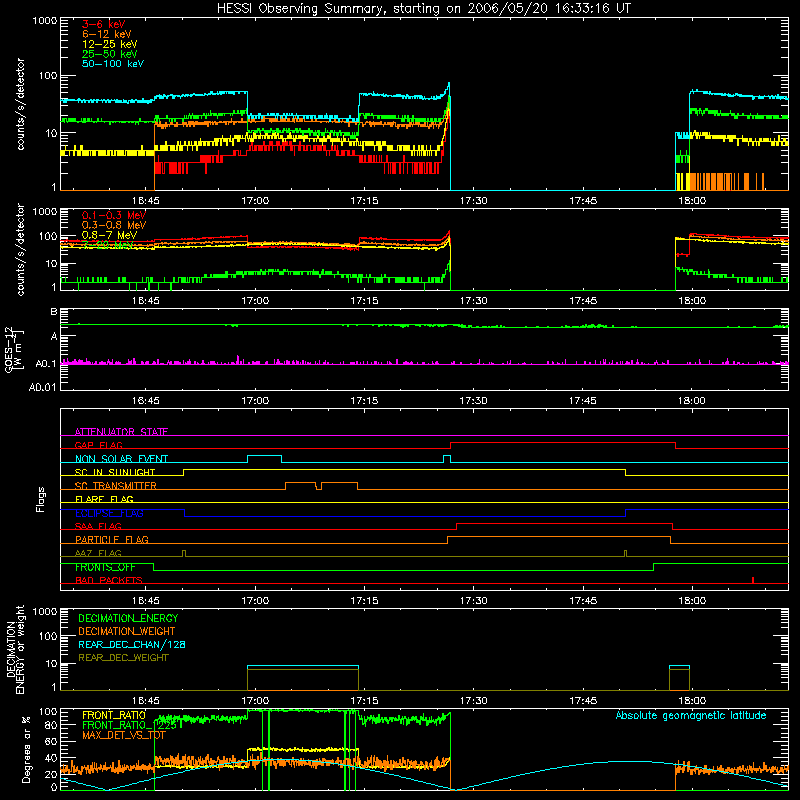800x800 pixels.
Task: Click the 18:00 tick label below top keV panel
Action: 692,201
